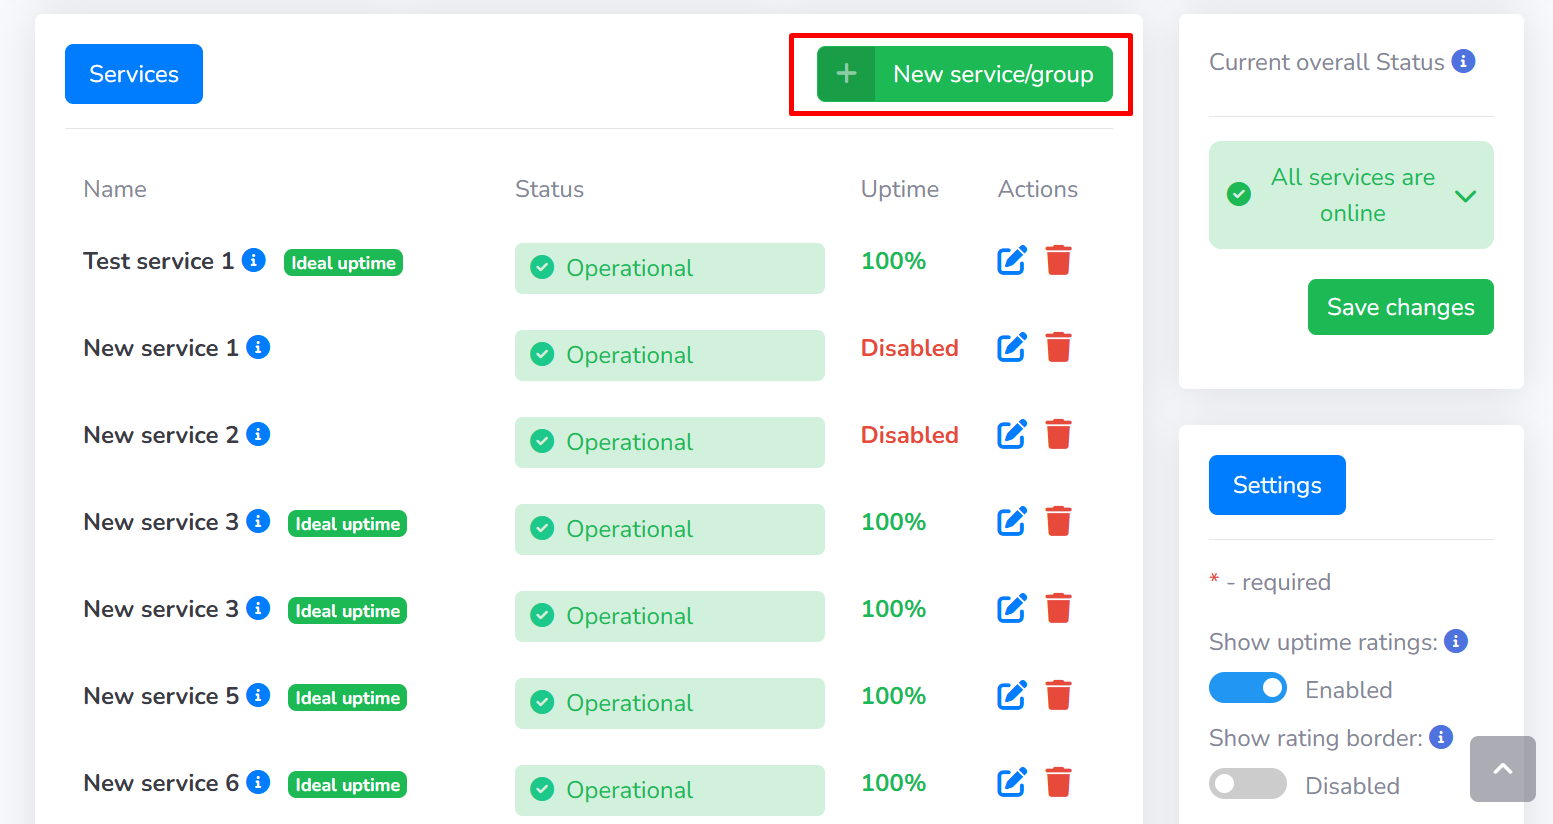This screenshot has height=824, width=1553.
Task: Expand the All services are online dropdown
Action: pyautogui.click(x=1466, y=196)
